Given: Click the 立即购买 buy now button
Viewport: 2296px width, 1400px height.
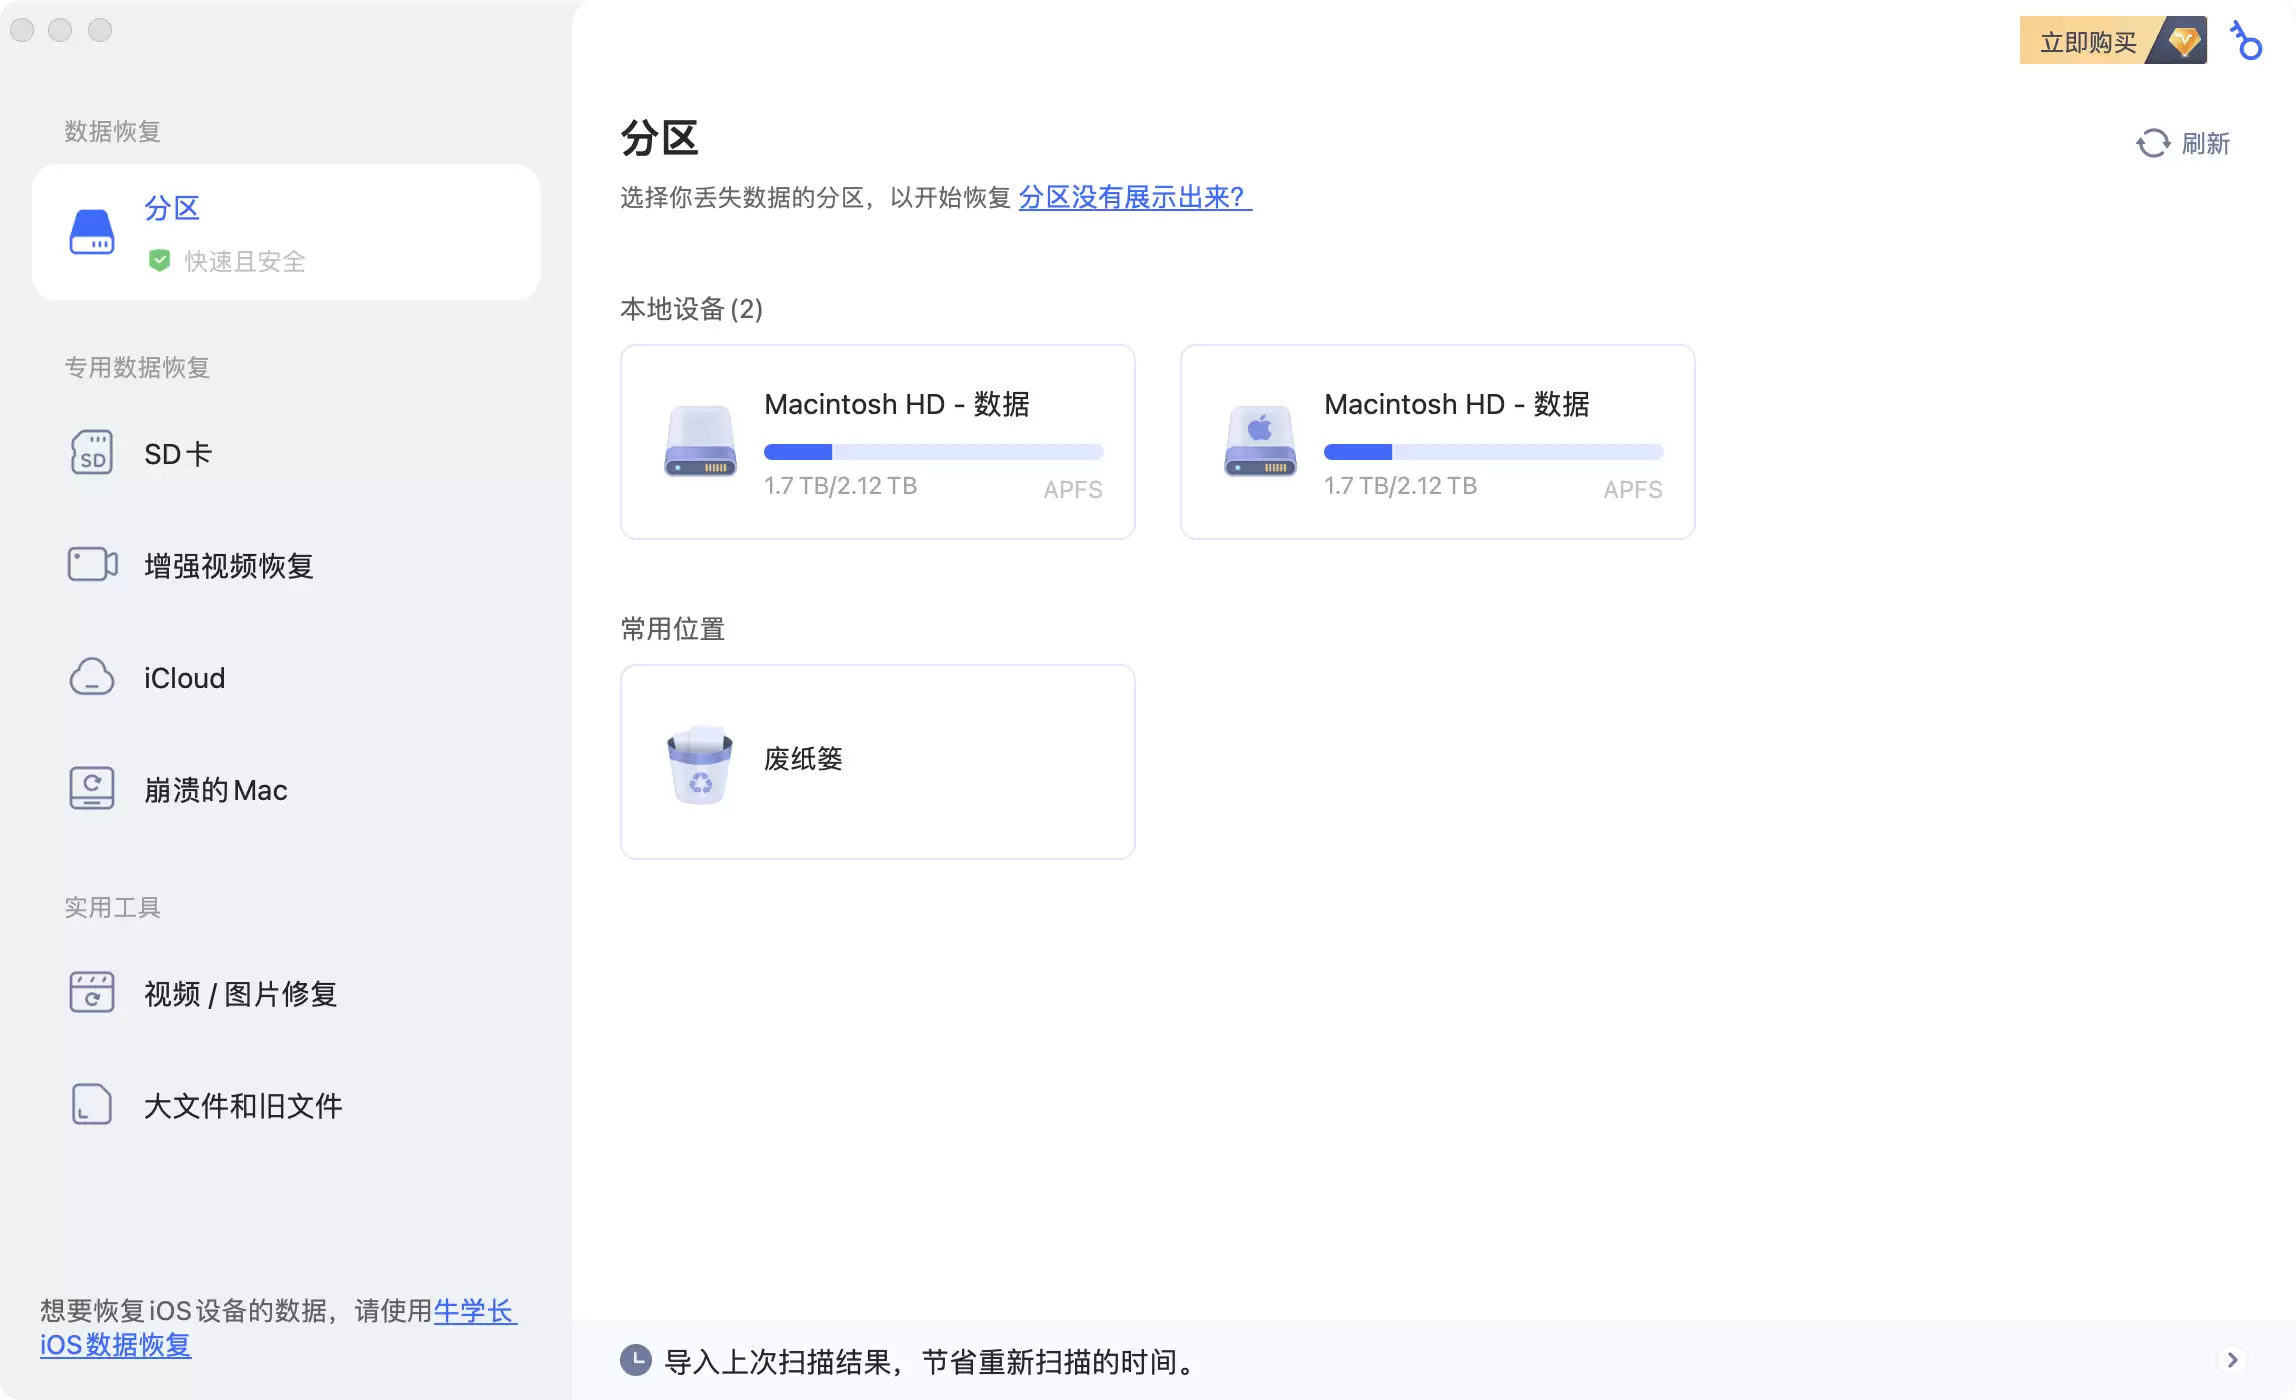Looking at the screenshot, I should [x=2113, y=41].
